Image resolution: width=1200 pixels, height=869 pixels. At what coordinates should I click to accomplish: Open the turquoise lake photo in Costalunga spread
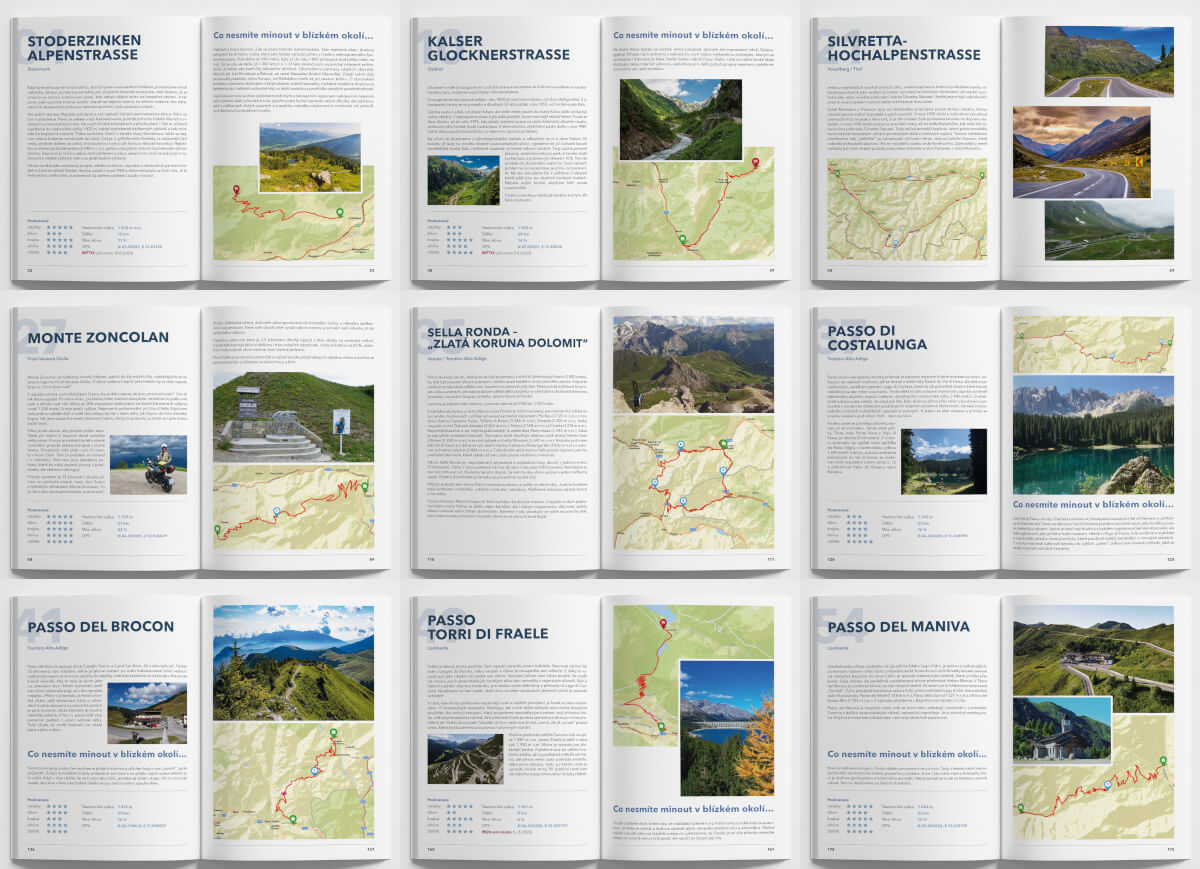(1093, 434)
